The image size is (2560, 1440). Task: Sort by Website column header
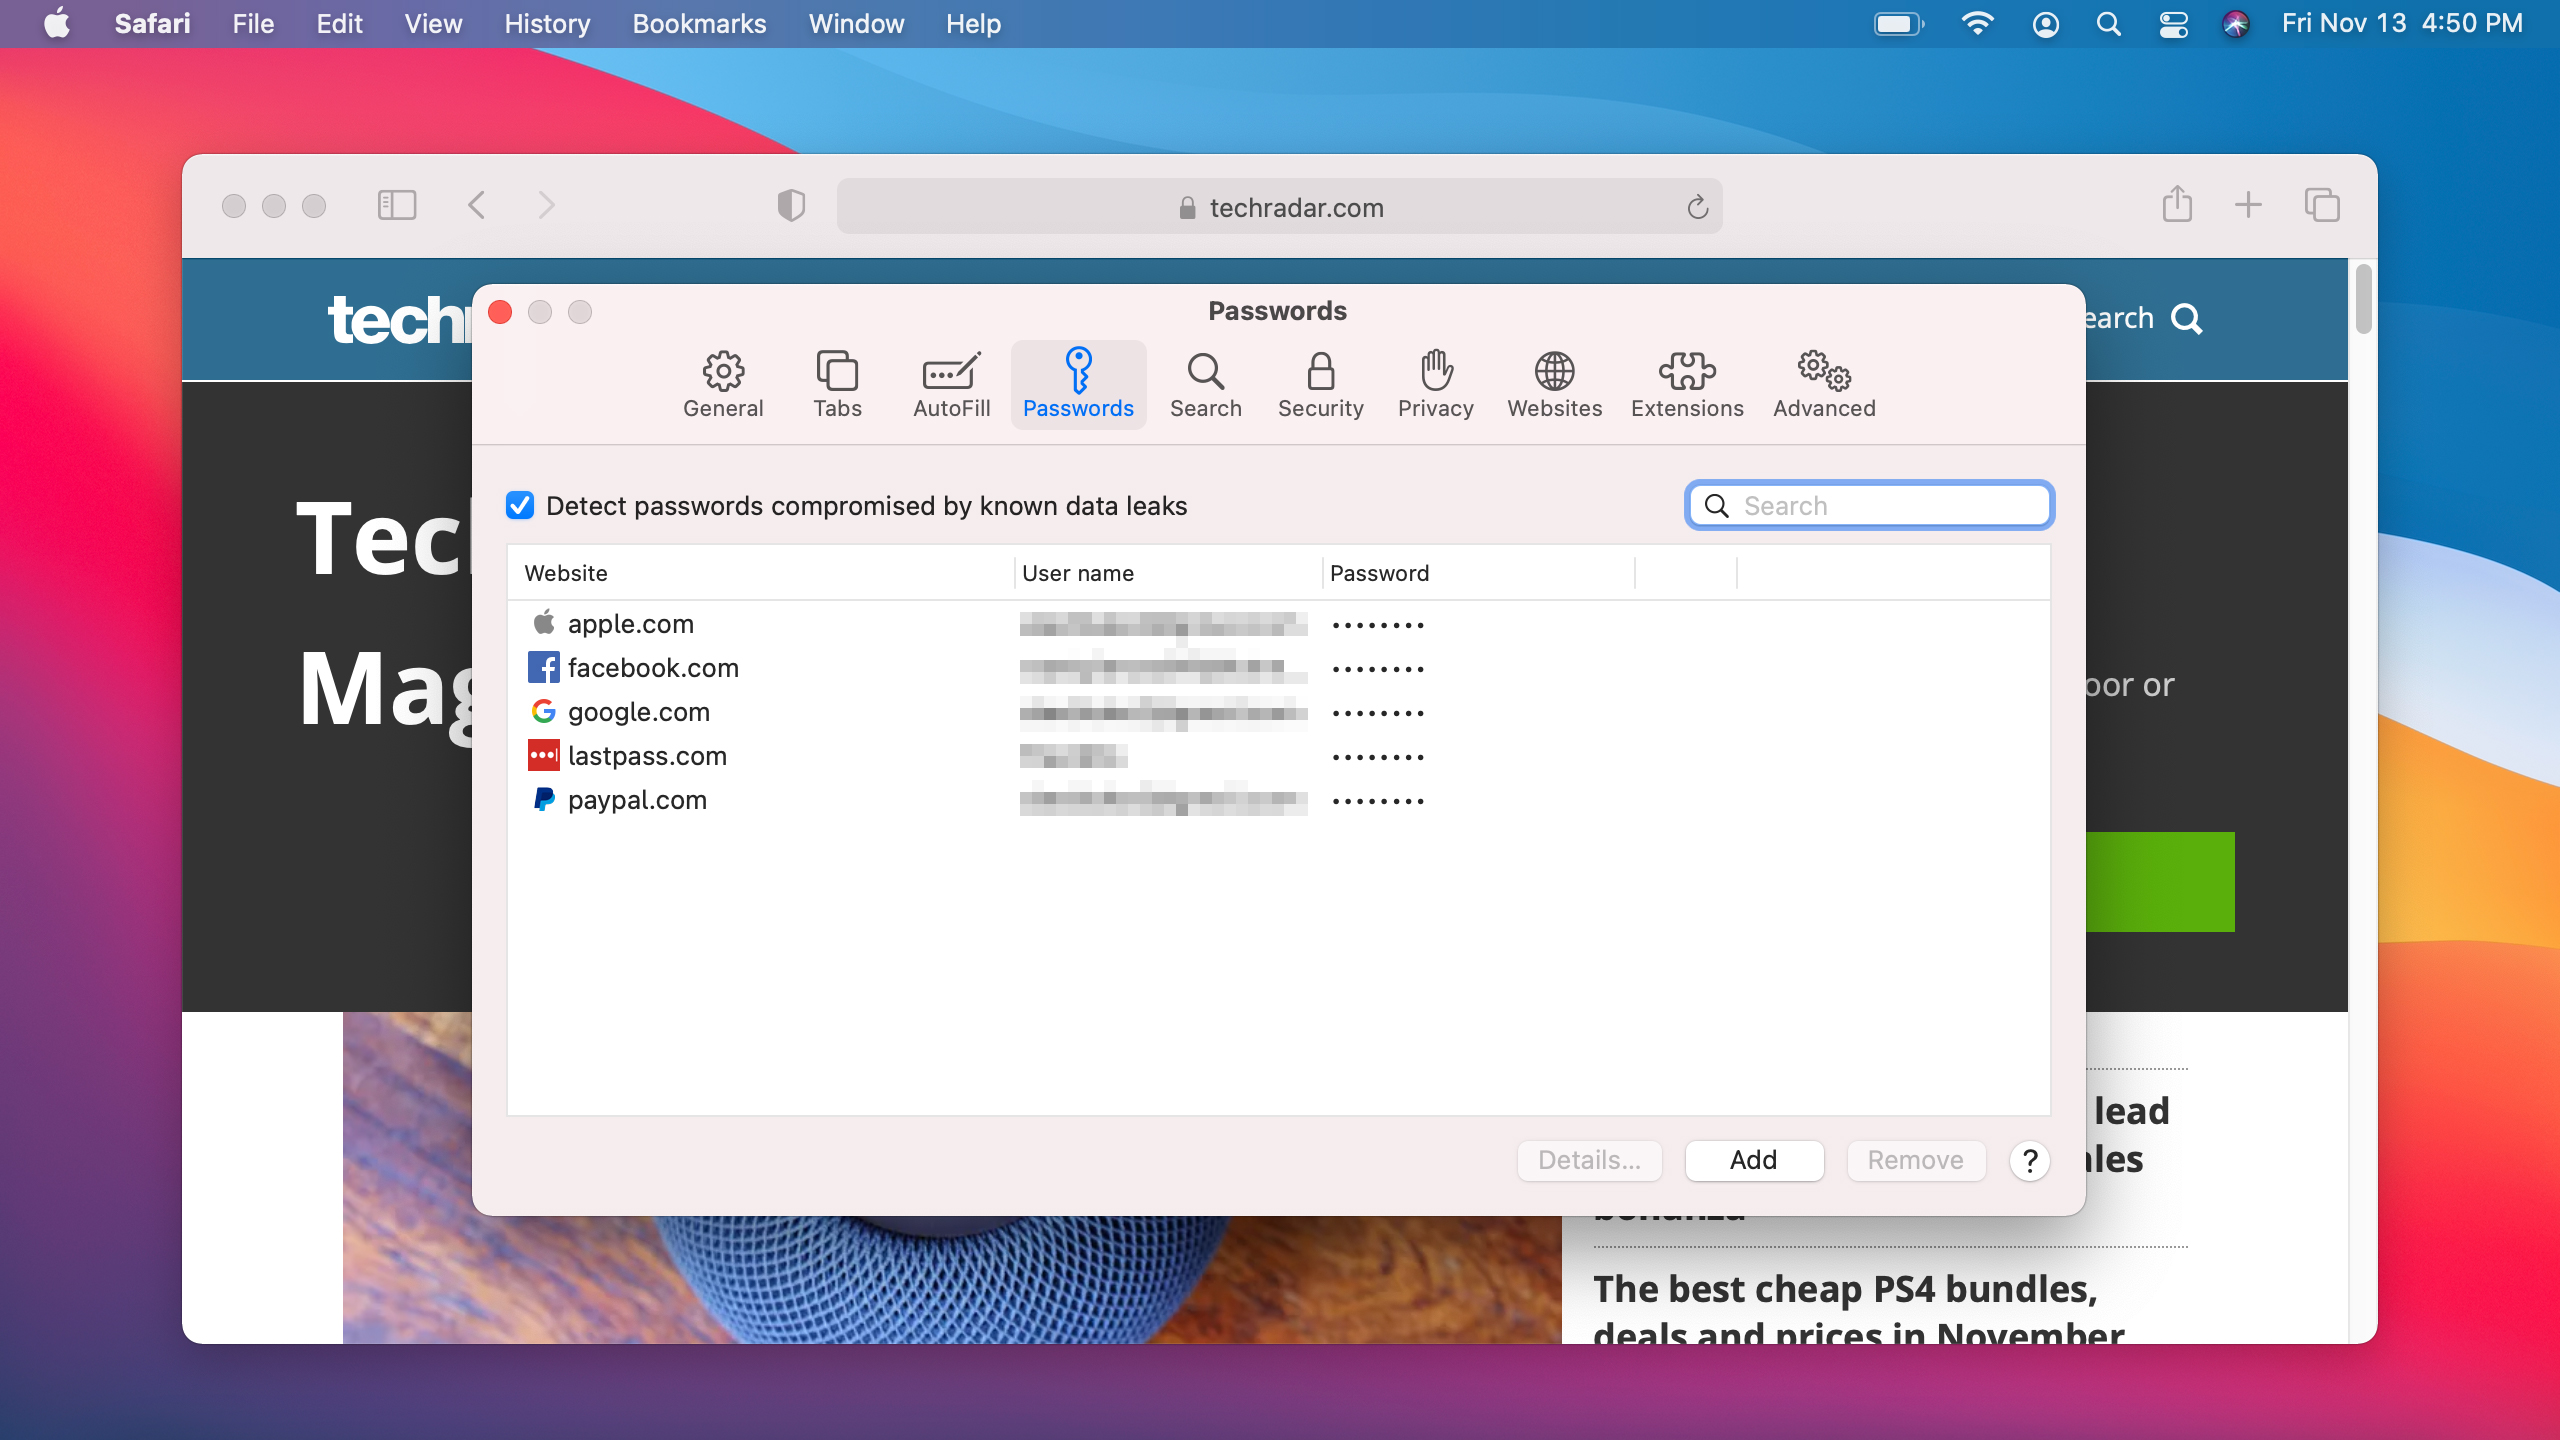pos(761,573)
